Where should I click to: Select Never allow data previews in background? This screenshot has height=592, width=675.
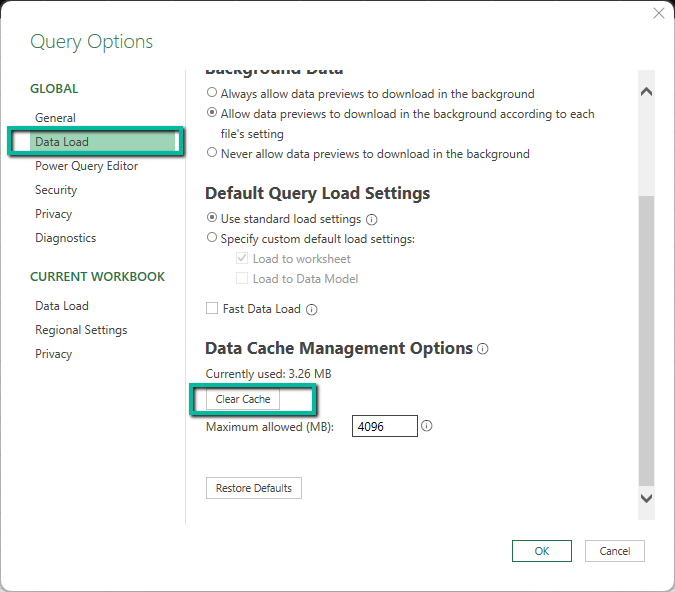[x=212, y=152]
